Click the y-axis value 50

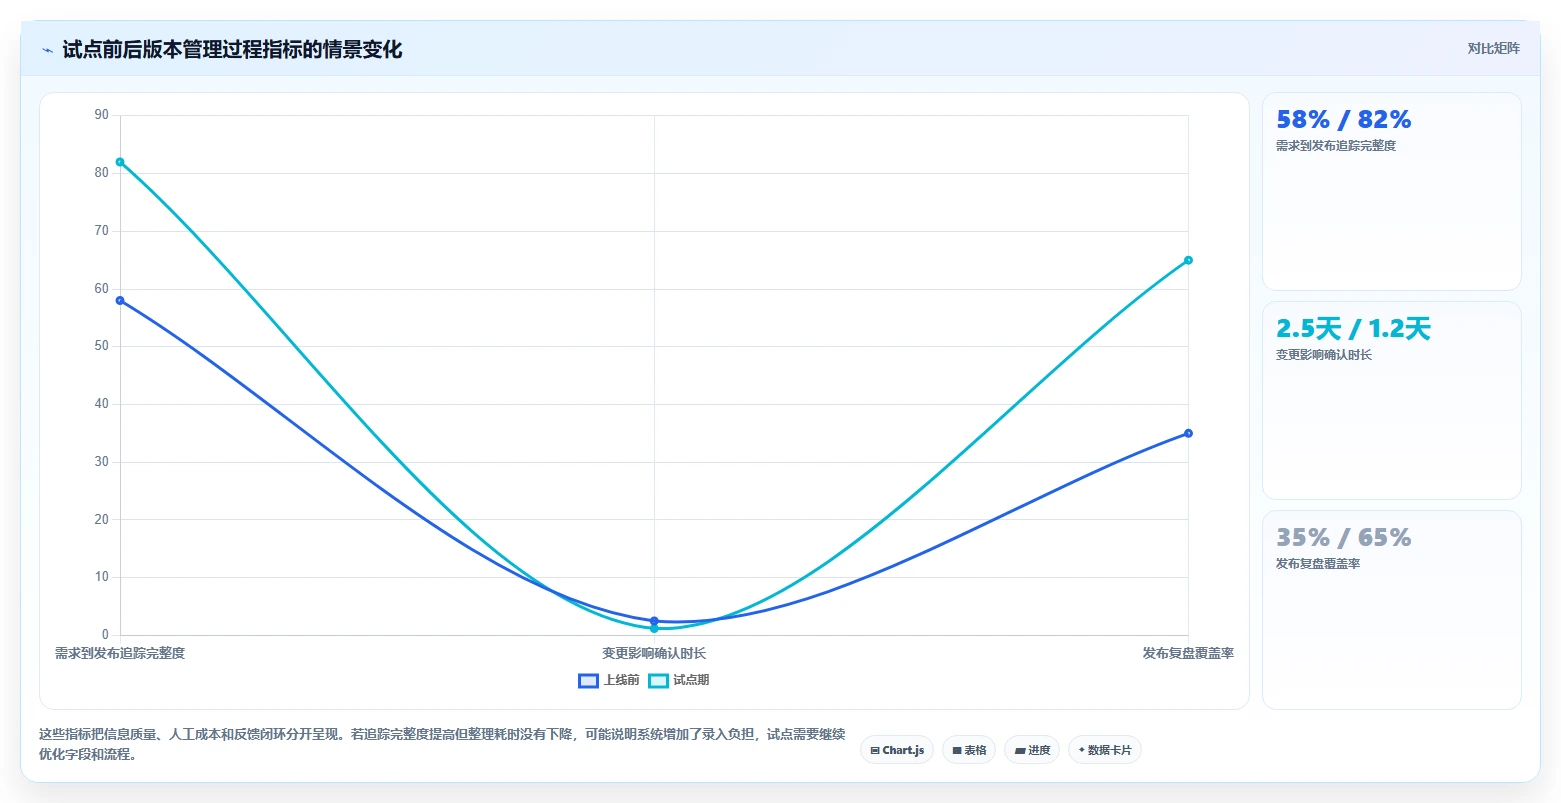(x=102, y=346)
